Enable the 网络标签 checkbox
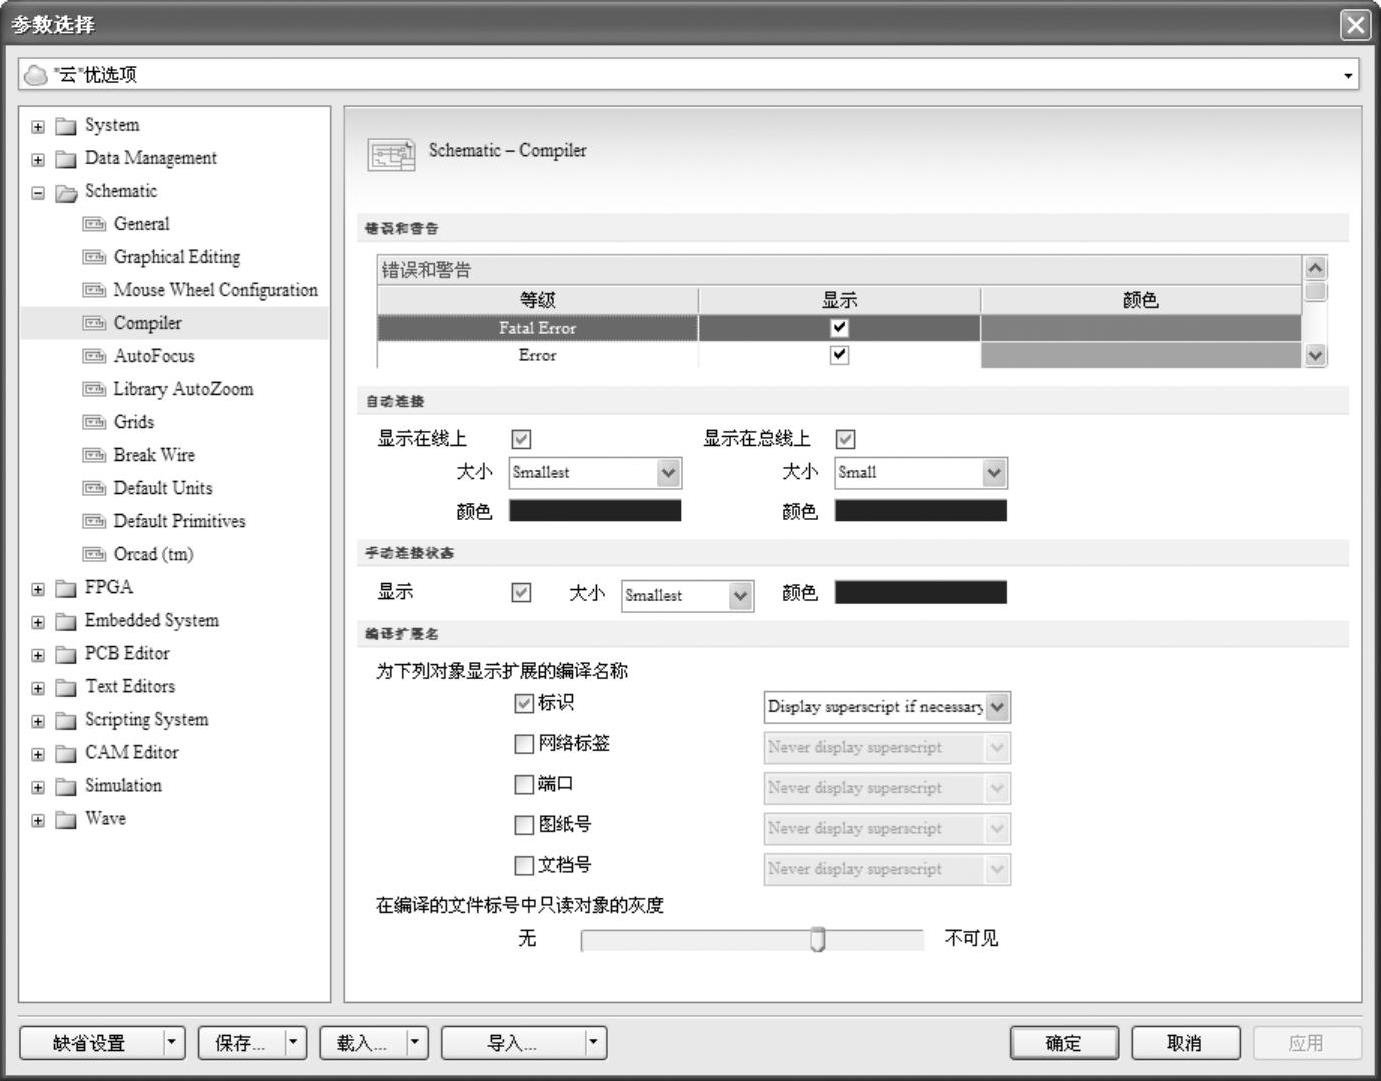This screenshot has width=1381, height=1081. pyautogui.click(x=524, y=744)
